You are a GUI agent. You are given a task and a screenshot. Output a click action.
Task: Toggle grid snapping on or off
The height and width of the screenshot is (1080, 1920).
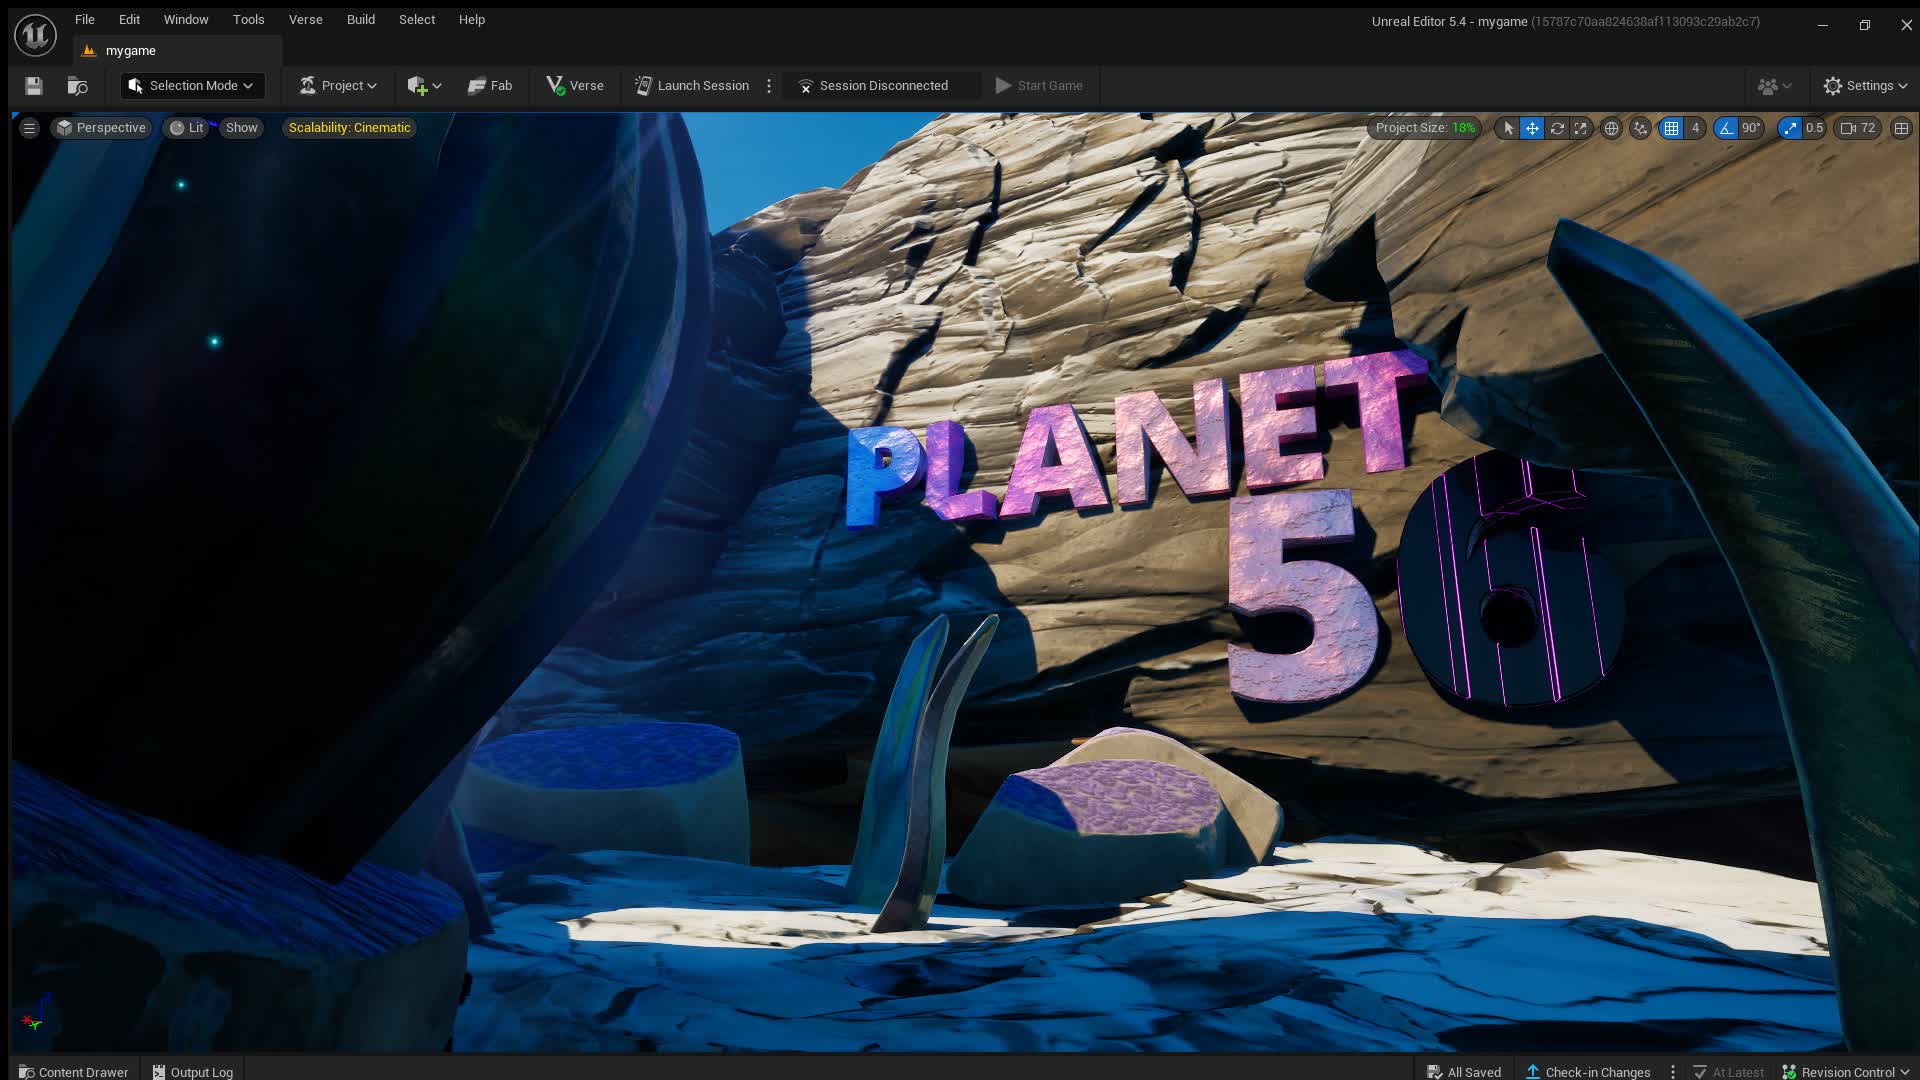click(1671, 128)
